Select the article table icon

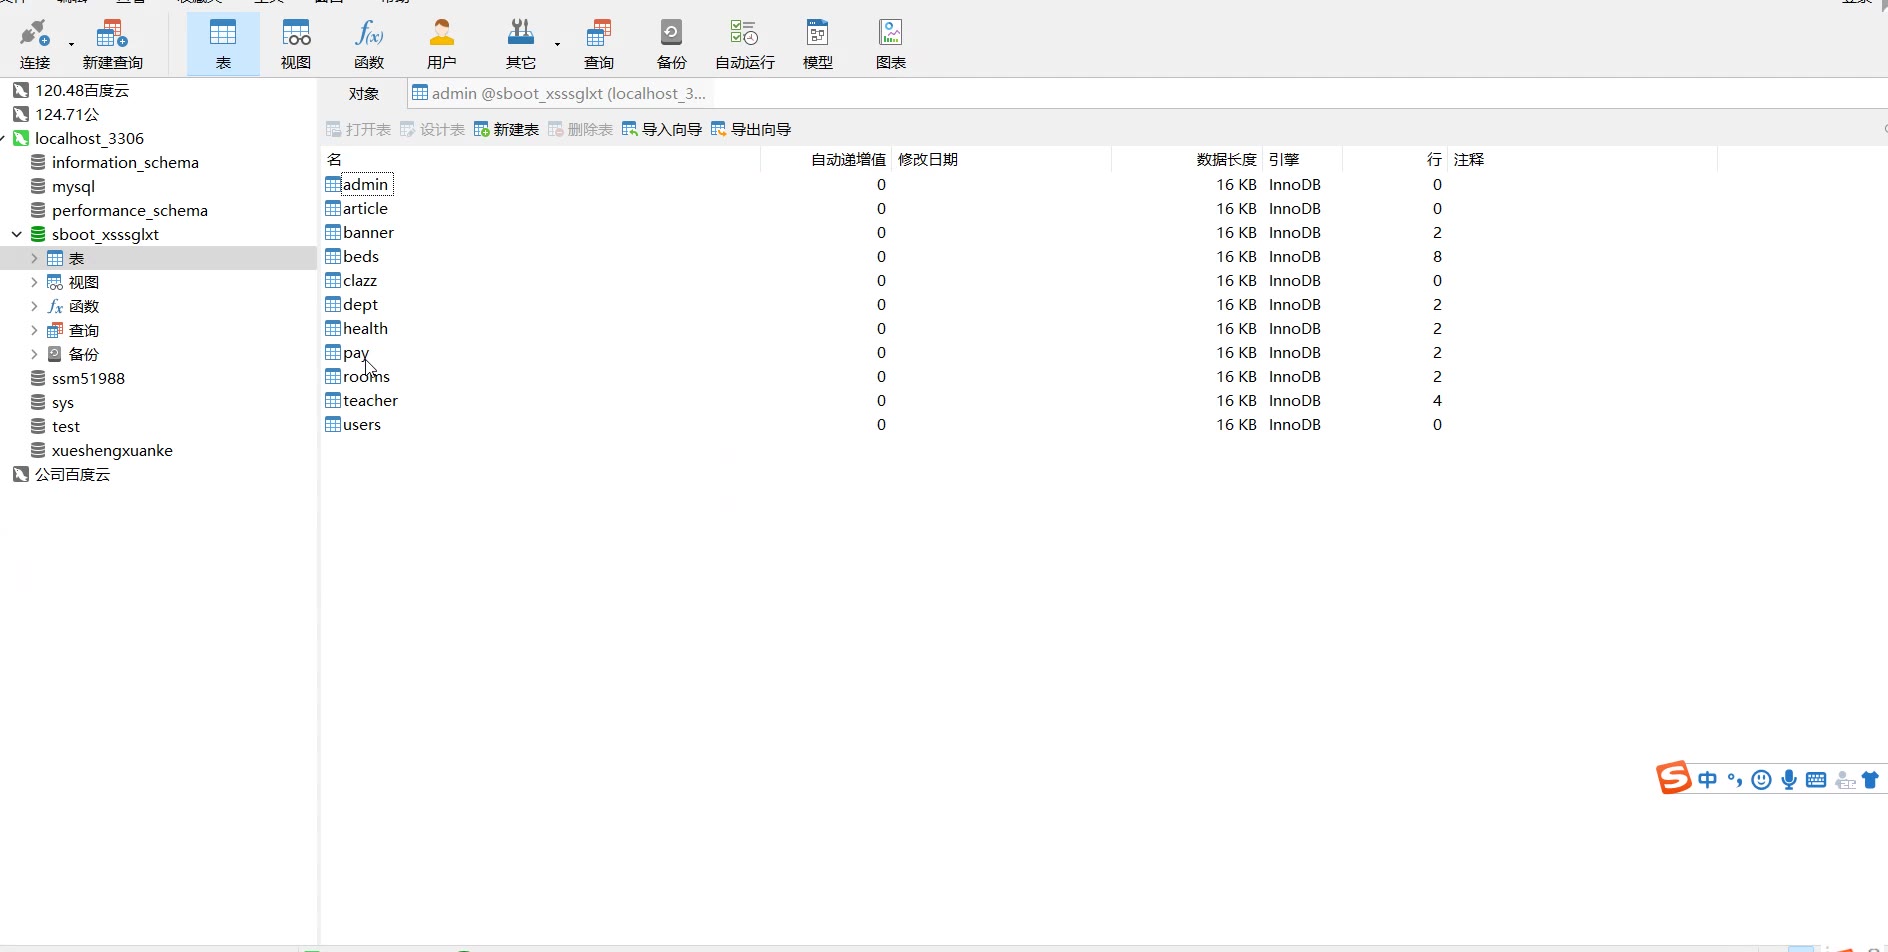333,208
